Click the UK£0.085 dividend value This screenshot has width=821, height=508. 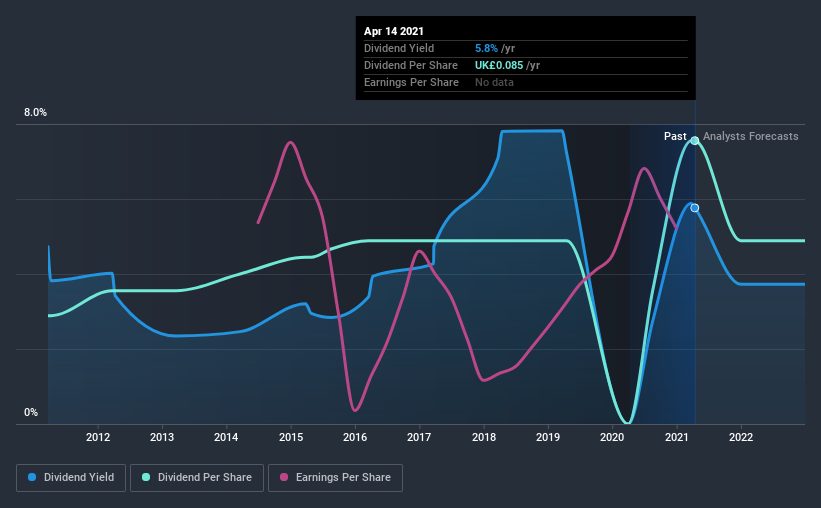[499, 65]
